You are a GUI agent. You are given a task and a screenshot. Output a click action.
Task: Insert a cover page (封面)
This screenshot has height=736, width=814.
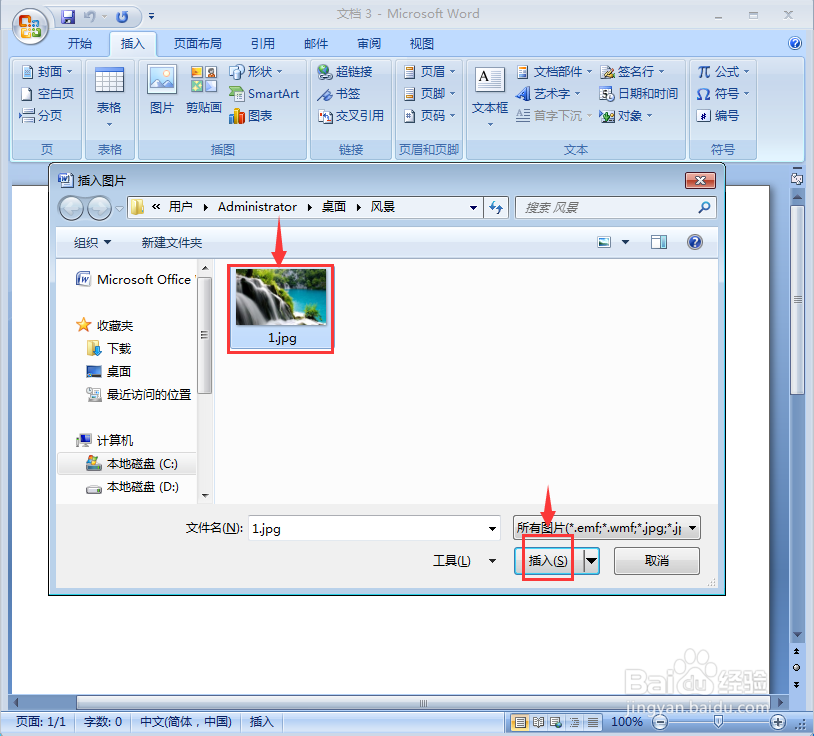(x=47, y=71)
